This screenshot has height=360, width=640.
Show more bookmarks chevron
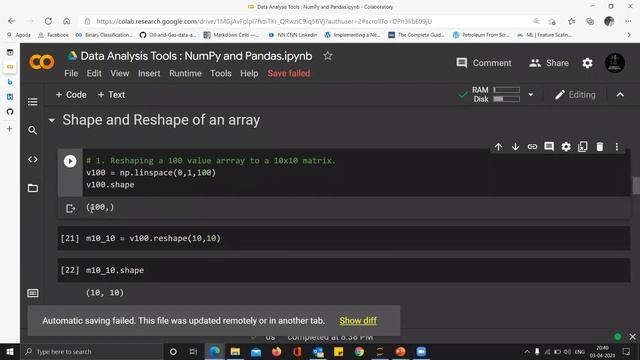point(629,35)
